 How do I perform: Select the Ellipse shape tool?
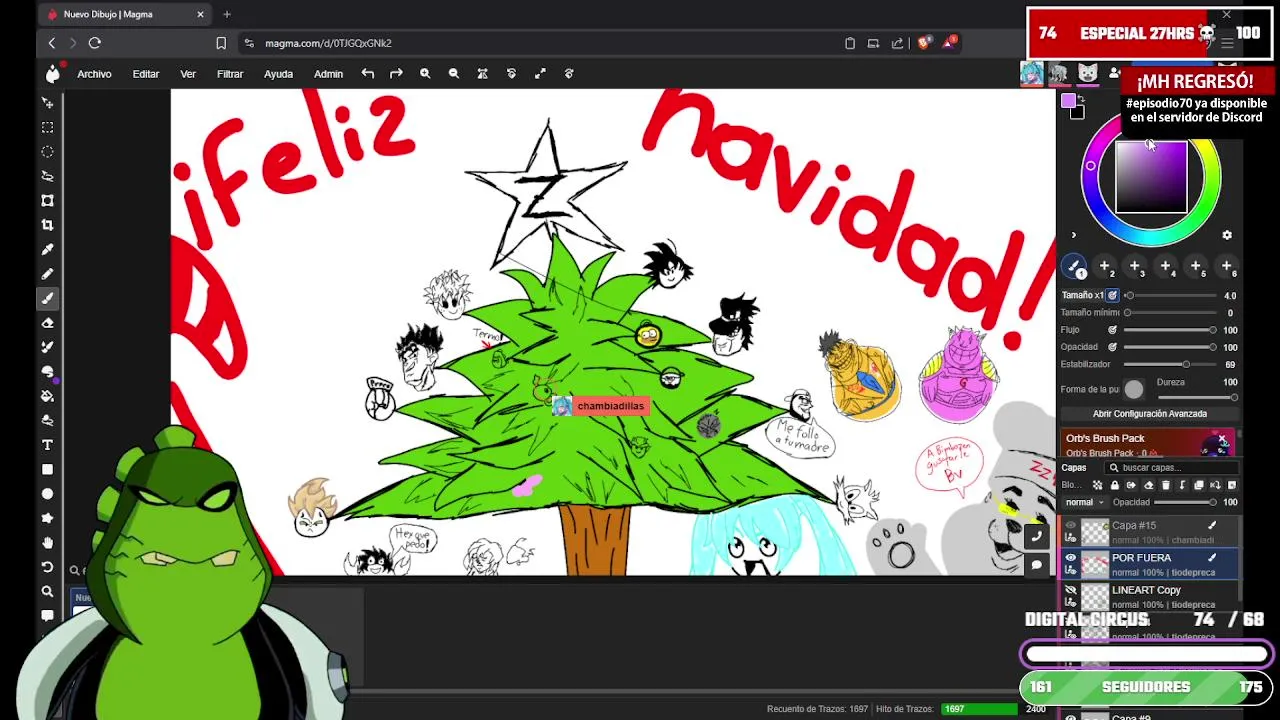tap(47, 494)
